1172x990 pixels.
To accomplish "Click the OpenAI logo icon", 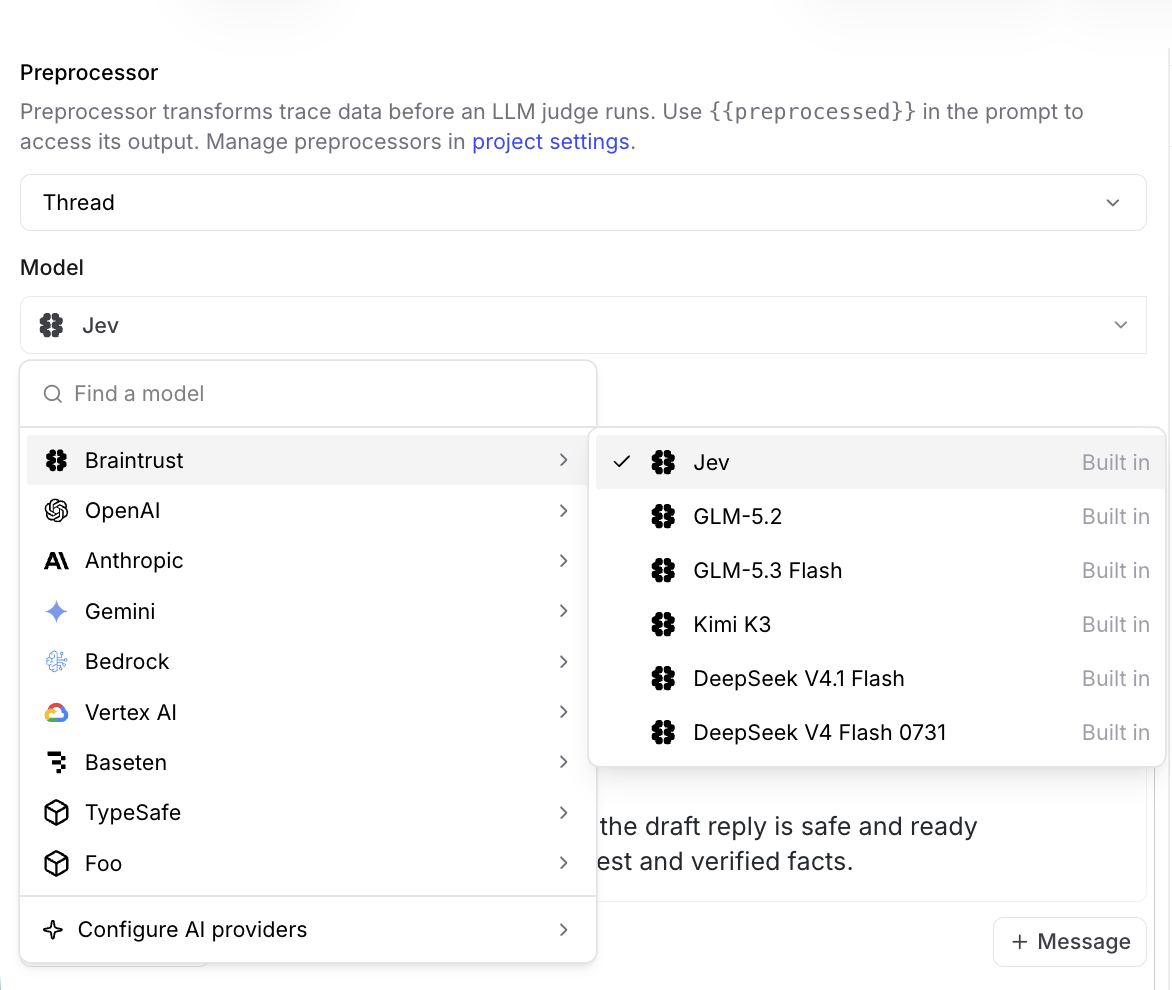I will pyautogui.click(x=56, y=510).
